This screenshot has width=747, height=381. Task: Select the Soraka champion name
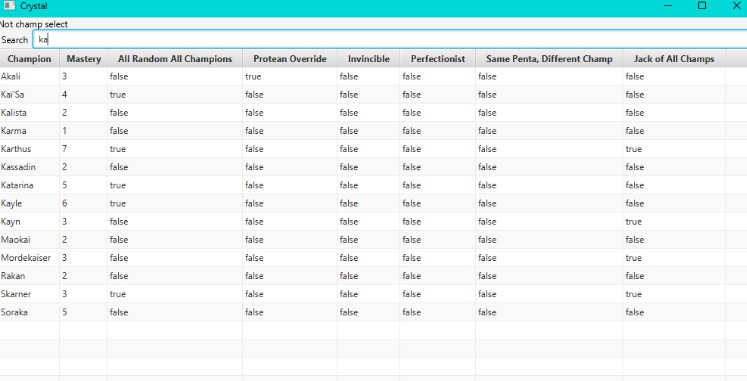coord(14,312)
